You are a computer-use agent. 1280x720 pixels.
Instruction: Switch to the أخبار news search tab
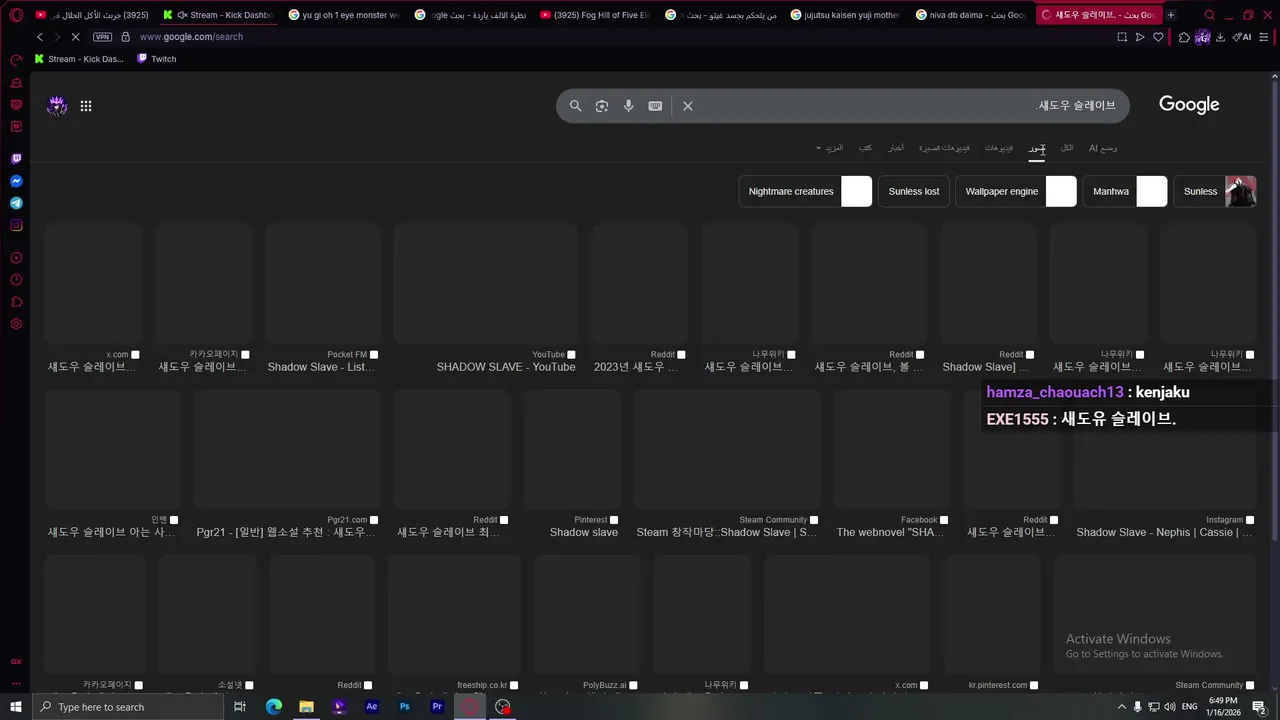point(896,148)
